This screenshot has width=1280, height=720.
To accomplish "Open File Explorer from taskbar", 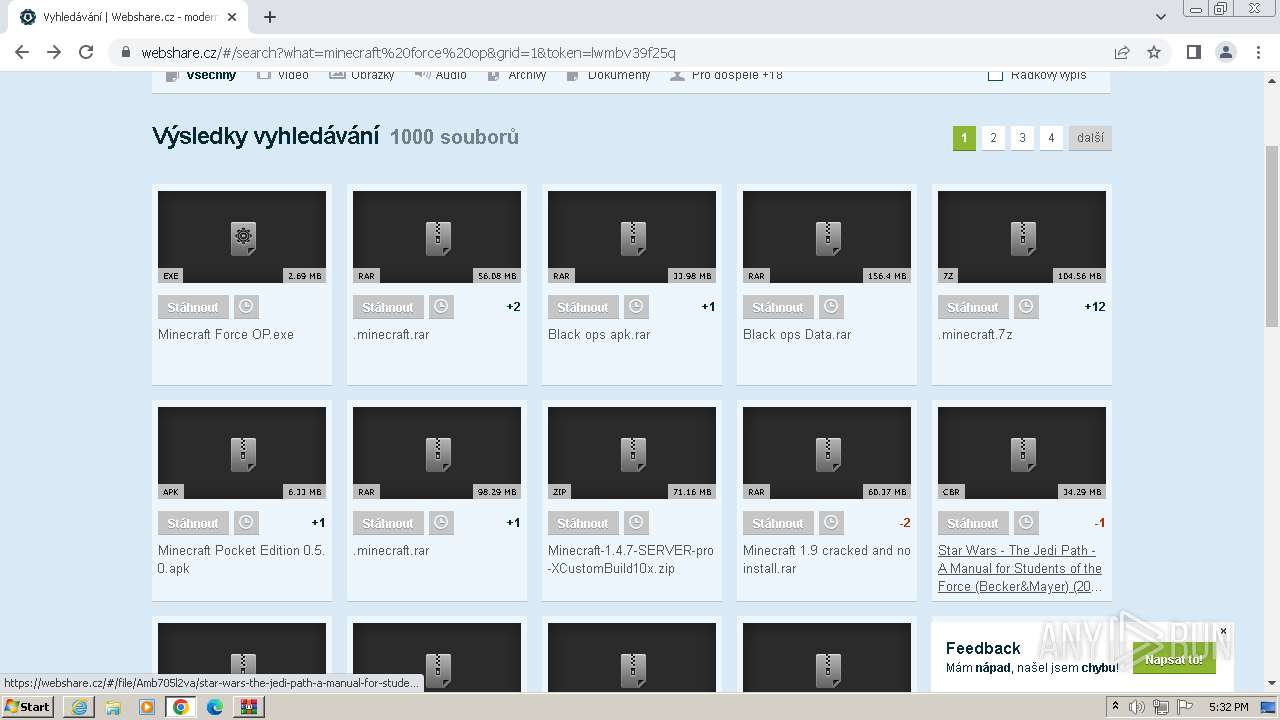I will (113, 706).
